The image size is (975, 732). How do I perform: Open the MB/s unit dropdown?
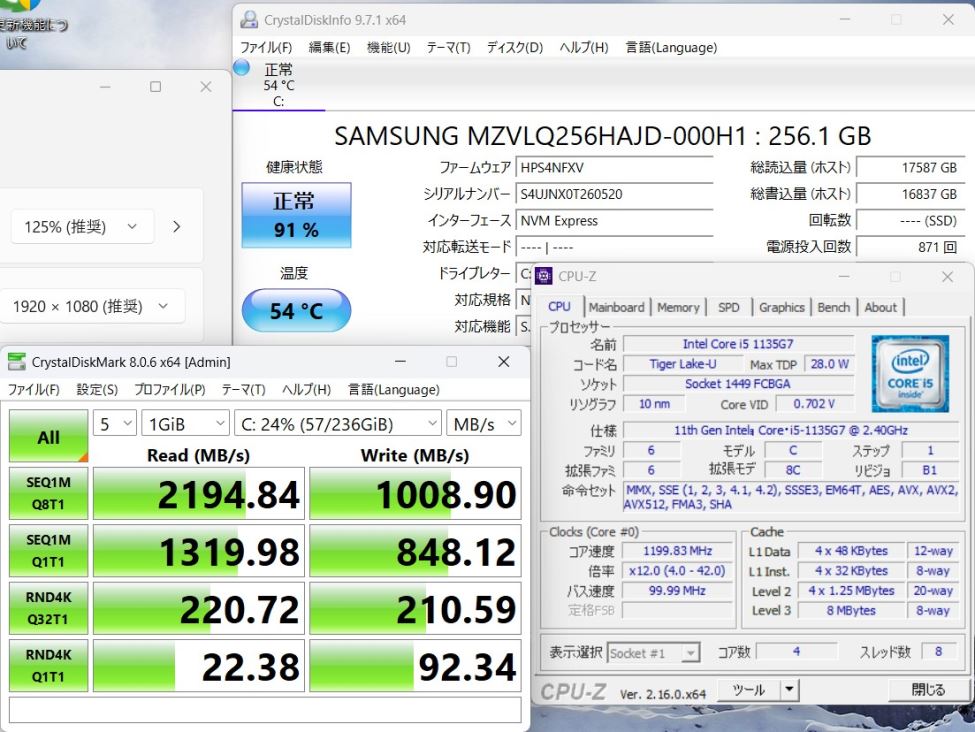point(483,424)
